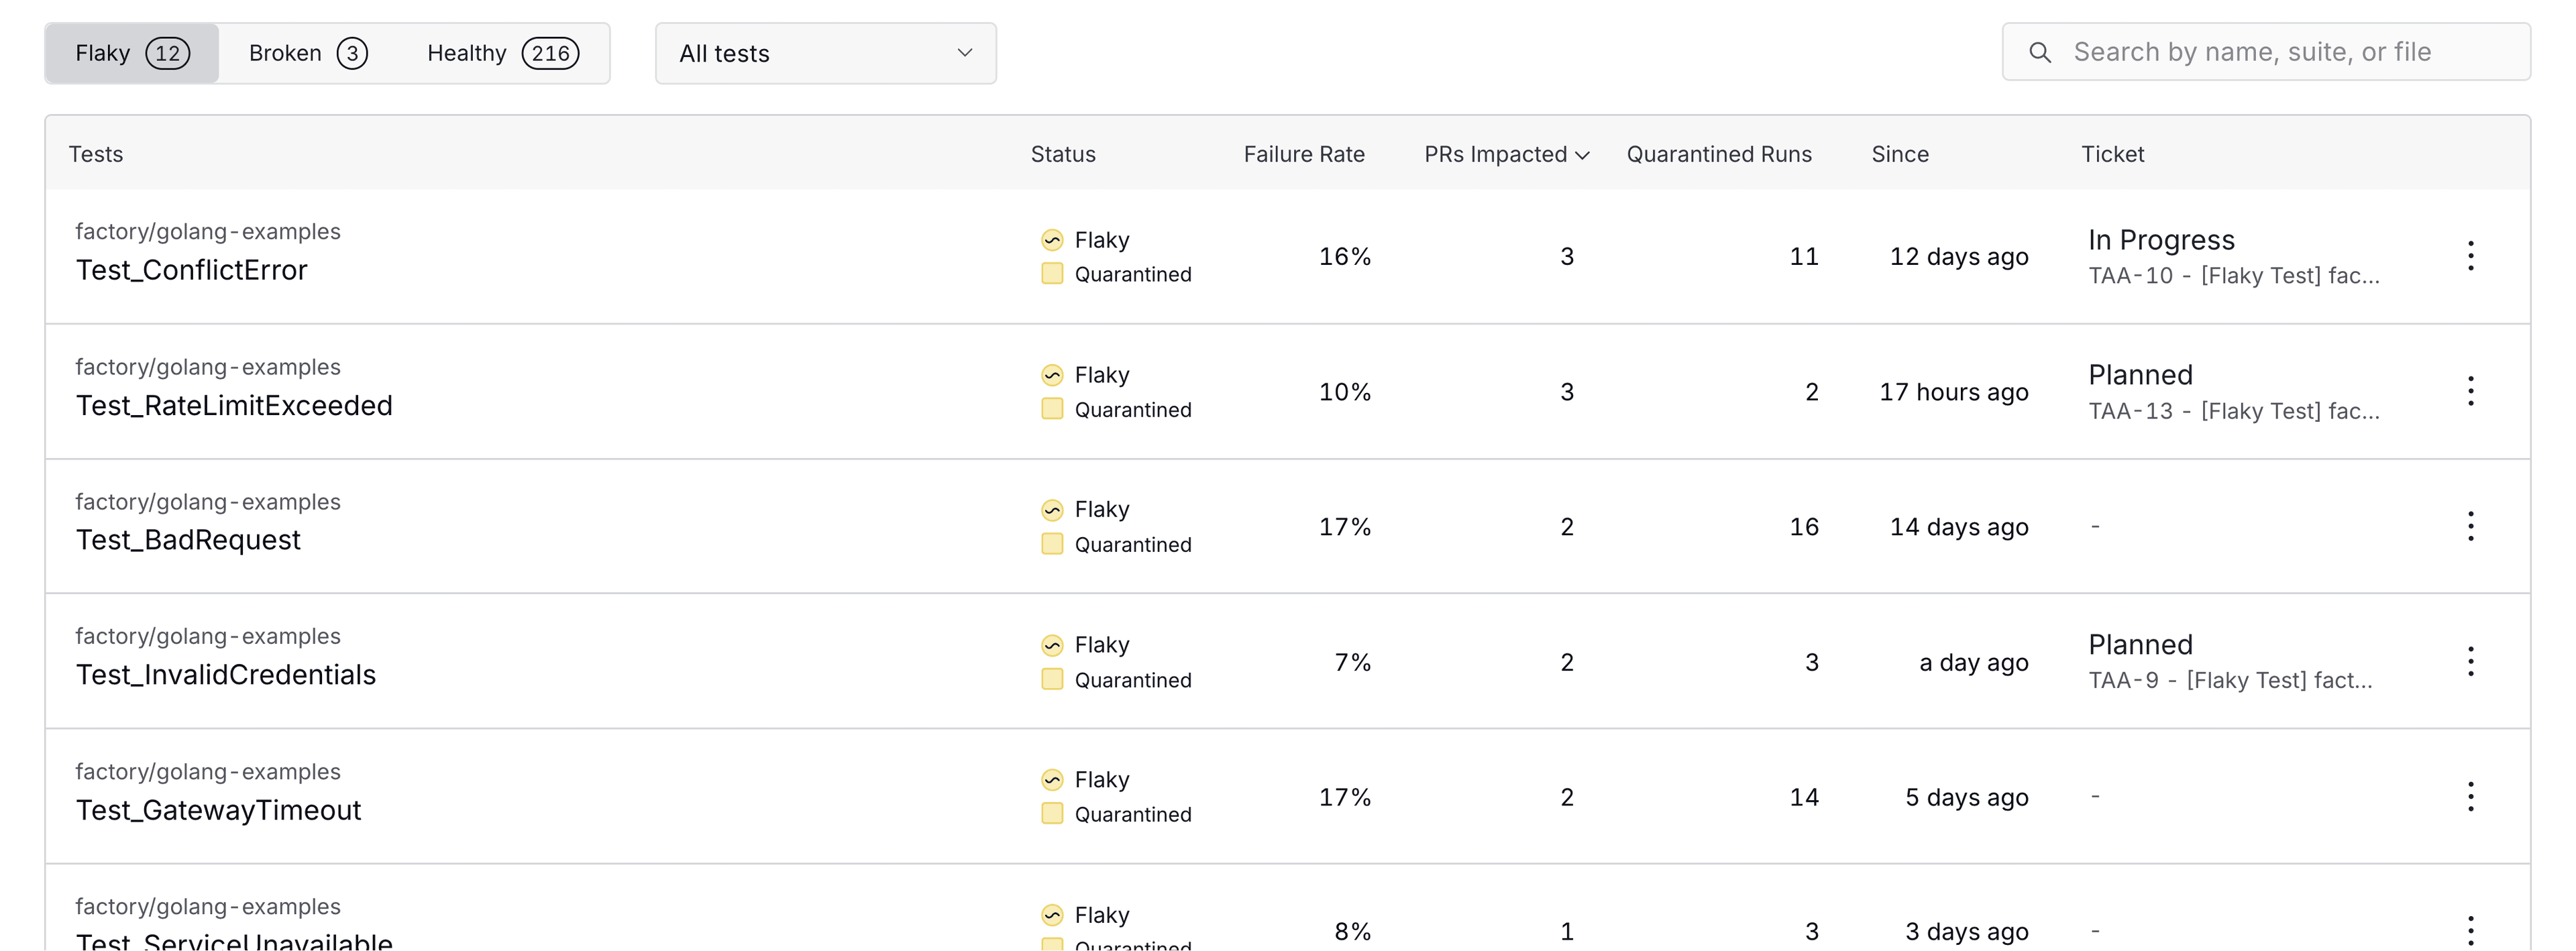Click the In Progress ticket status
This screenshot has height=951, width=2576.
2161,240
